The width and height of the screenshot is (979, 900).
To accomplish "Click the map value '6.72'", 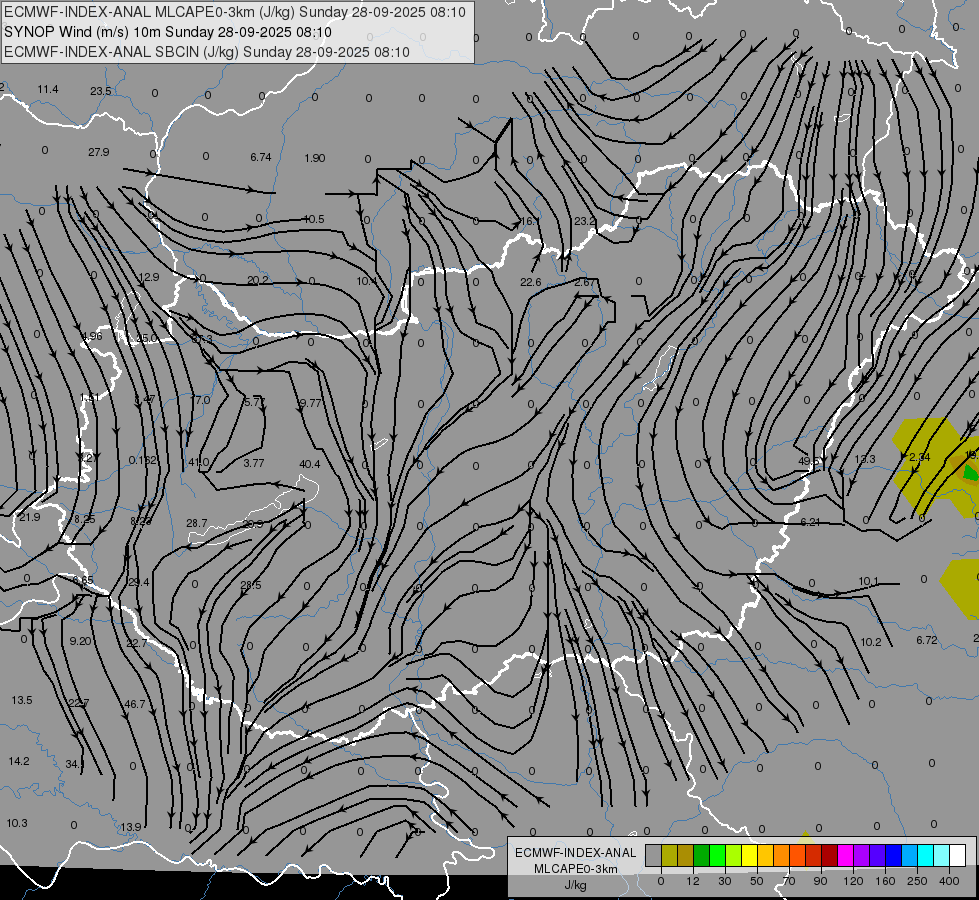I will 927,640.
